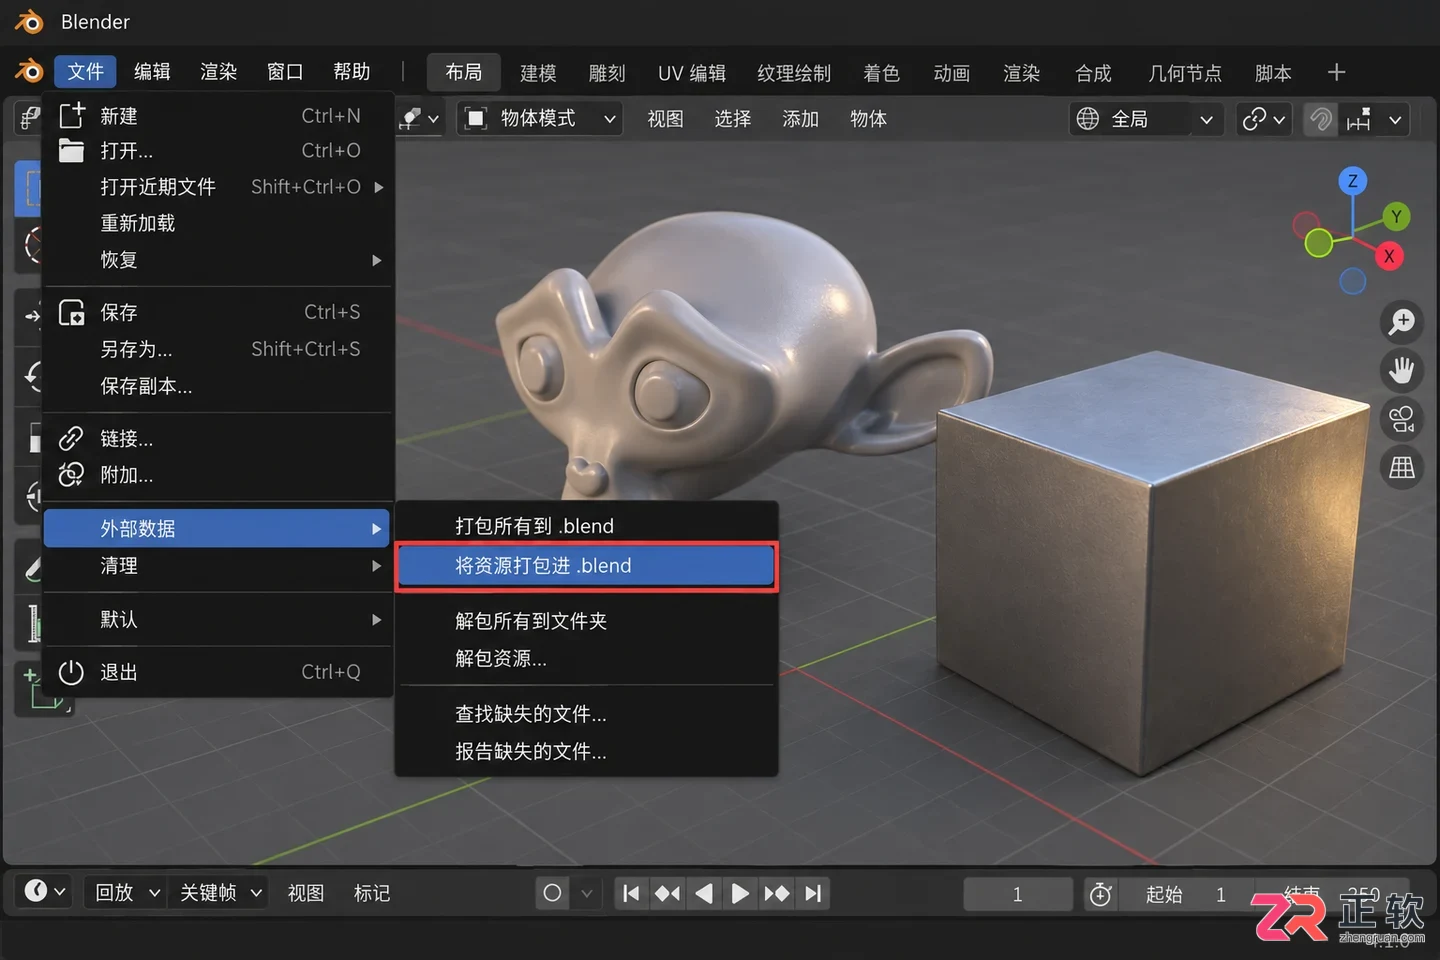
Task: Select 查找缺失的文件... option
Action: click(586, 714)
